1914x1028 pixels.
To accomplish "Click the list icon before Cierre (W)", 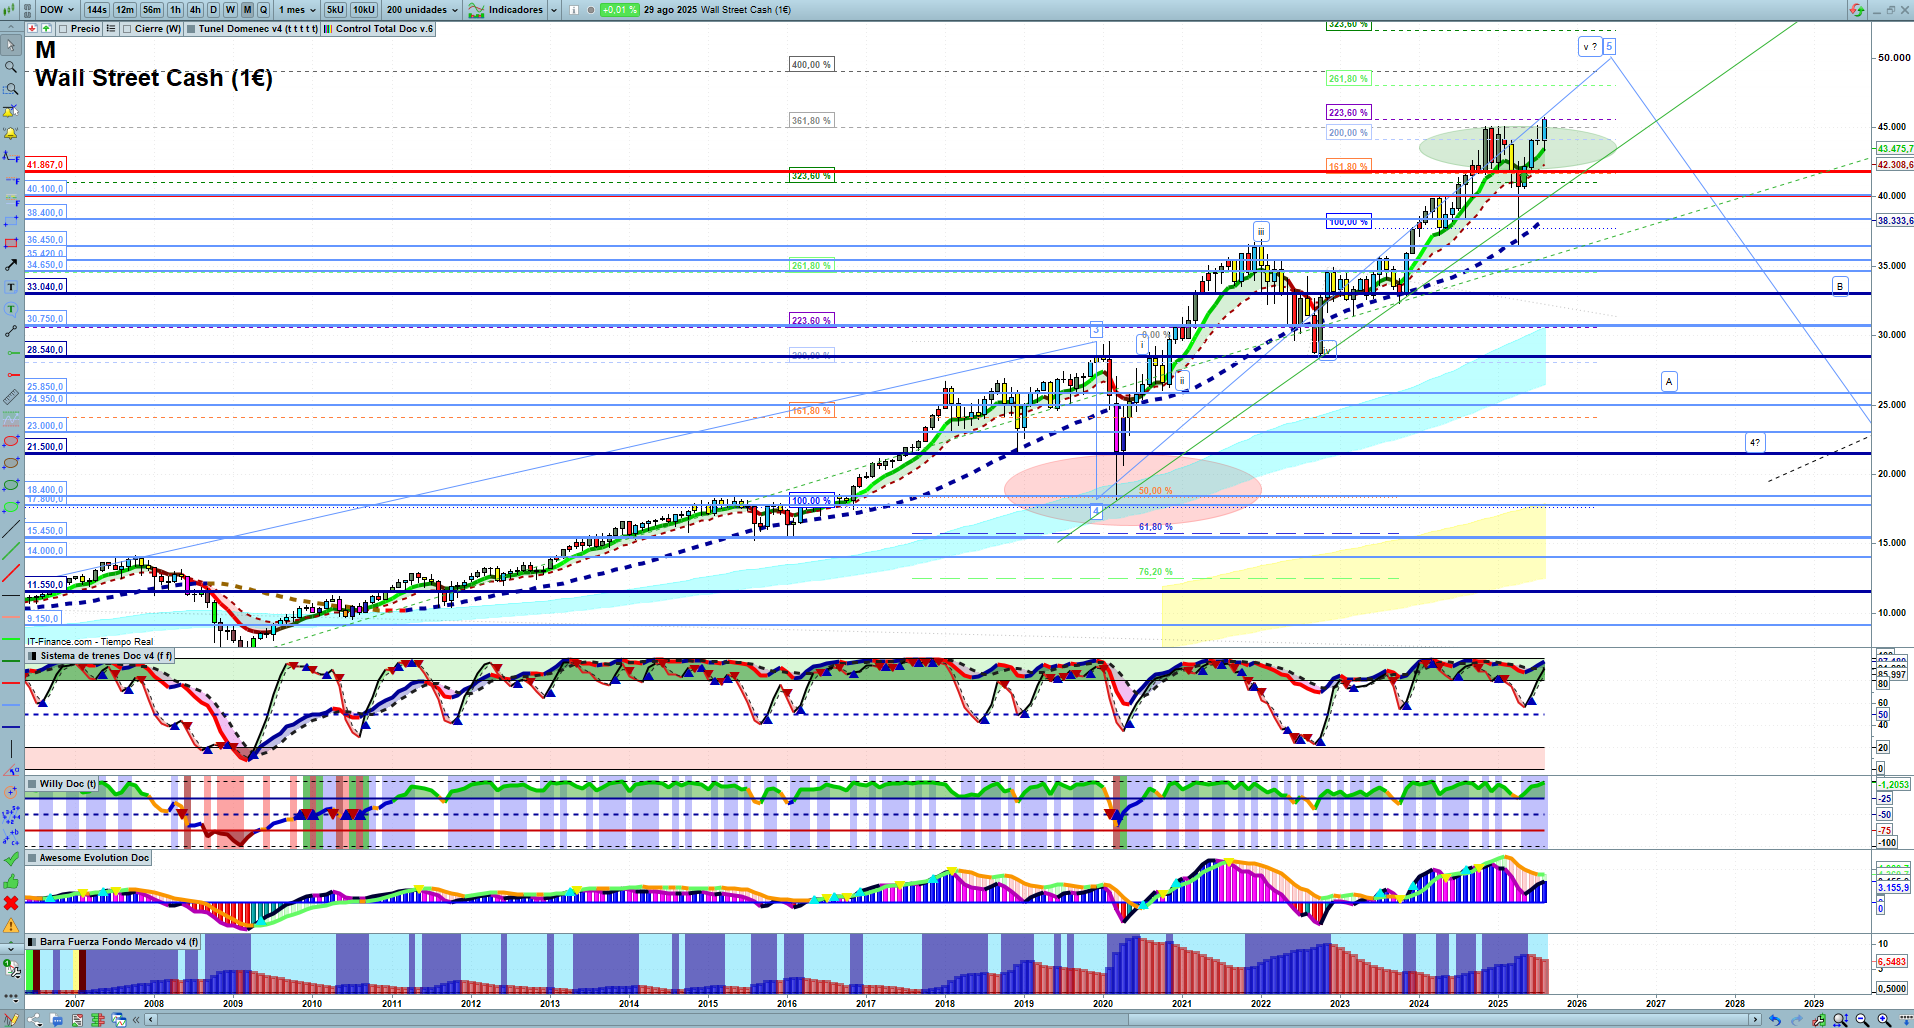I will [111, 29].
